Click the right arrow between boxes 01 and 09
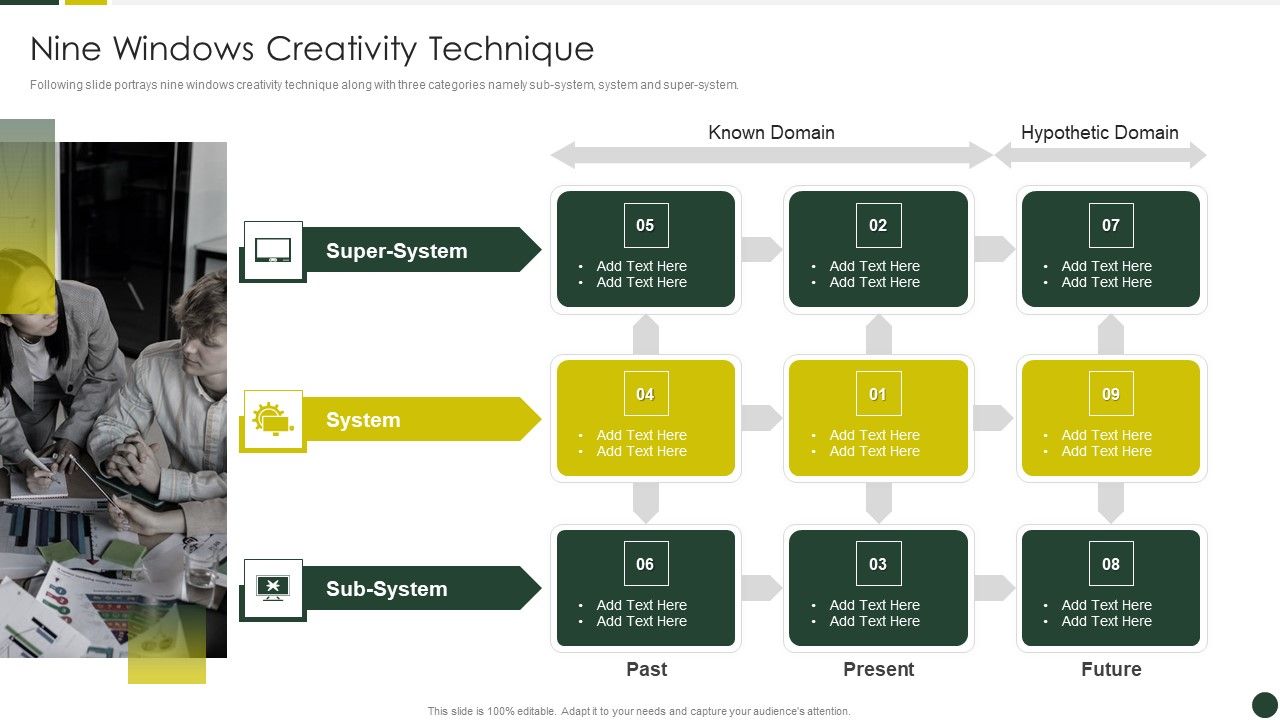1280x720 pixels. point(994,418)
